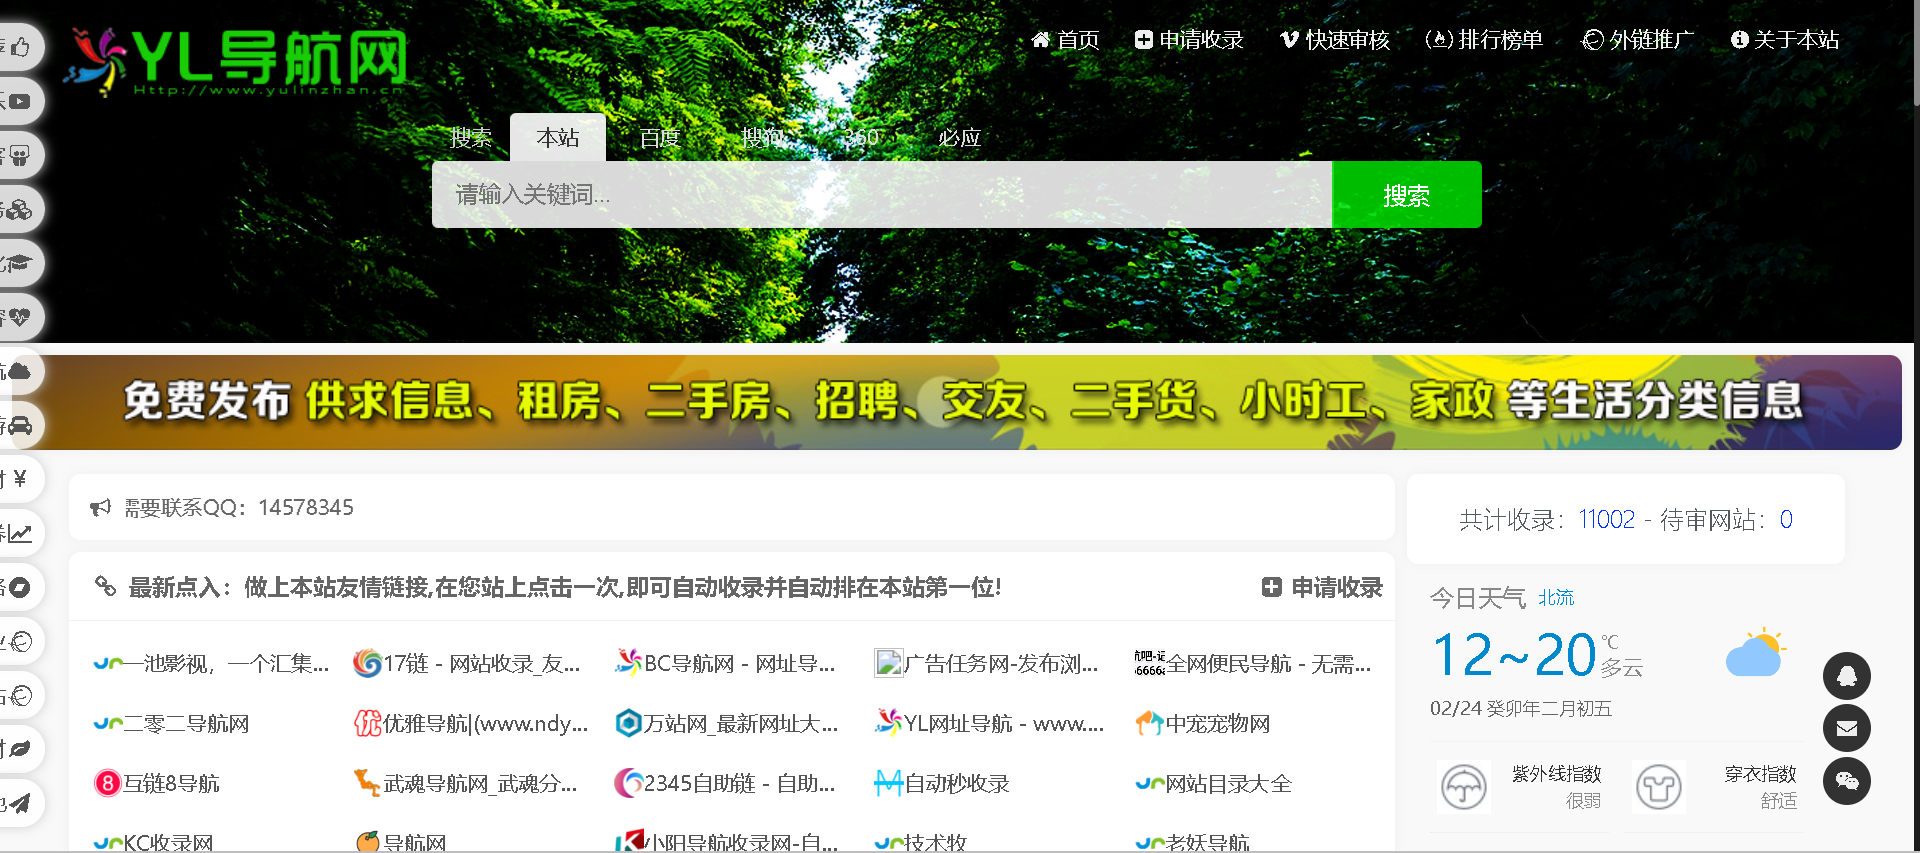The width and height of the screenshot is (1920, 853).
Task: Open the thumbs-up sidebar category
Action: 20,47
